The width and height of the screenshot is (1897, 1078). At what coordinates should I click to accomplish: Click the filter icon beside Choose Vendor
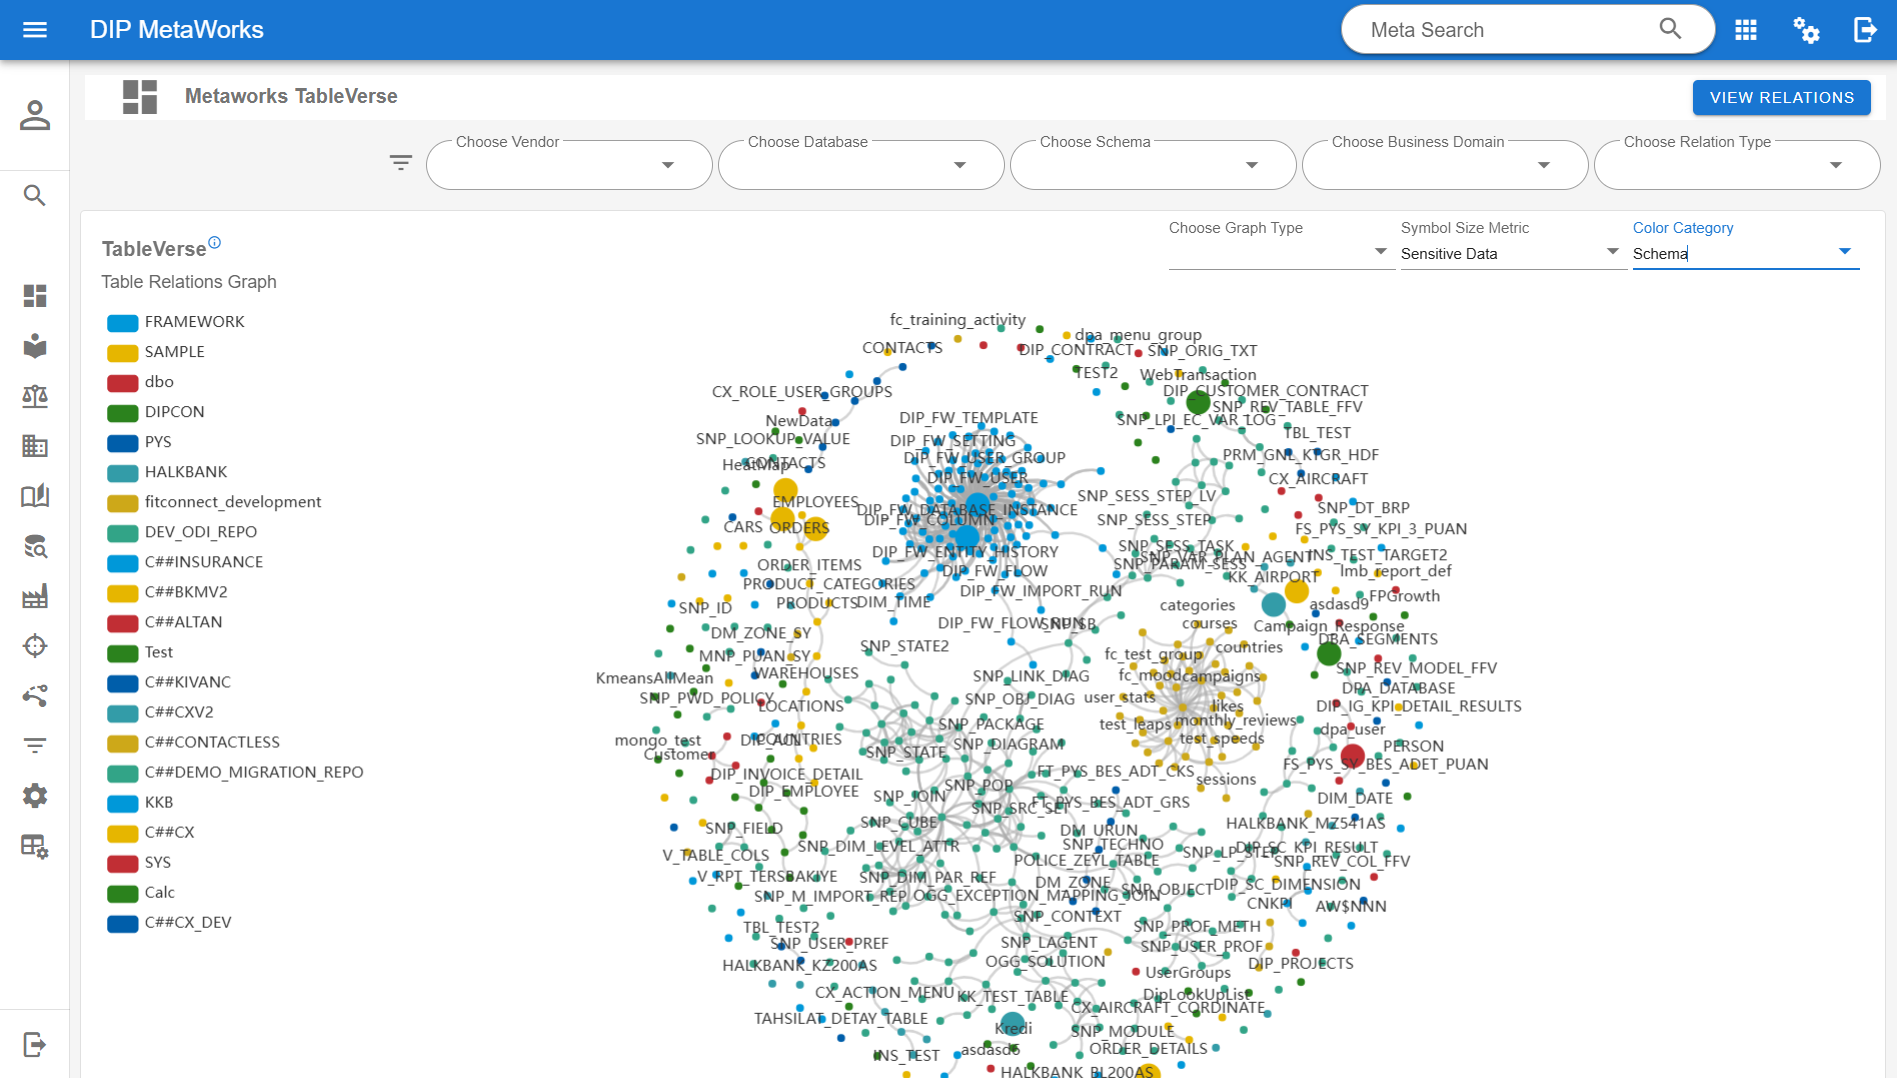(400, 163)
